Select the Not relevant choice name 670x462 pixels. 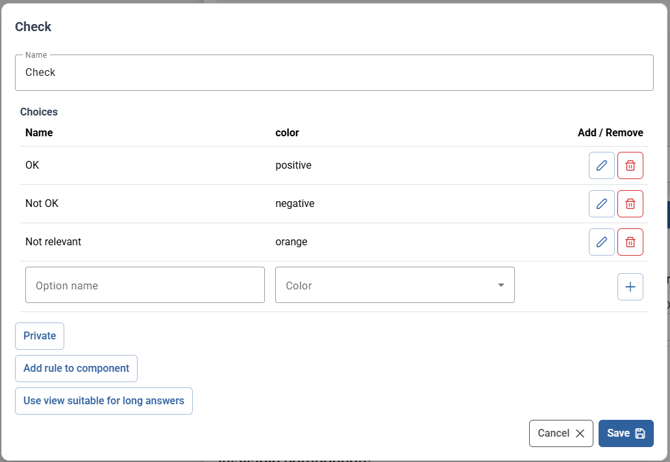pyautogui.click(x=53, y=242)
